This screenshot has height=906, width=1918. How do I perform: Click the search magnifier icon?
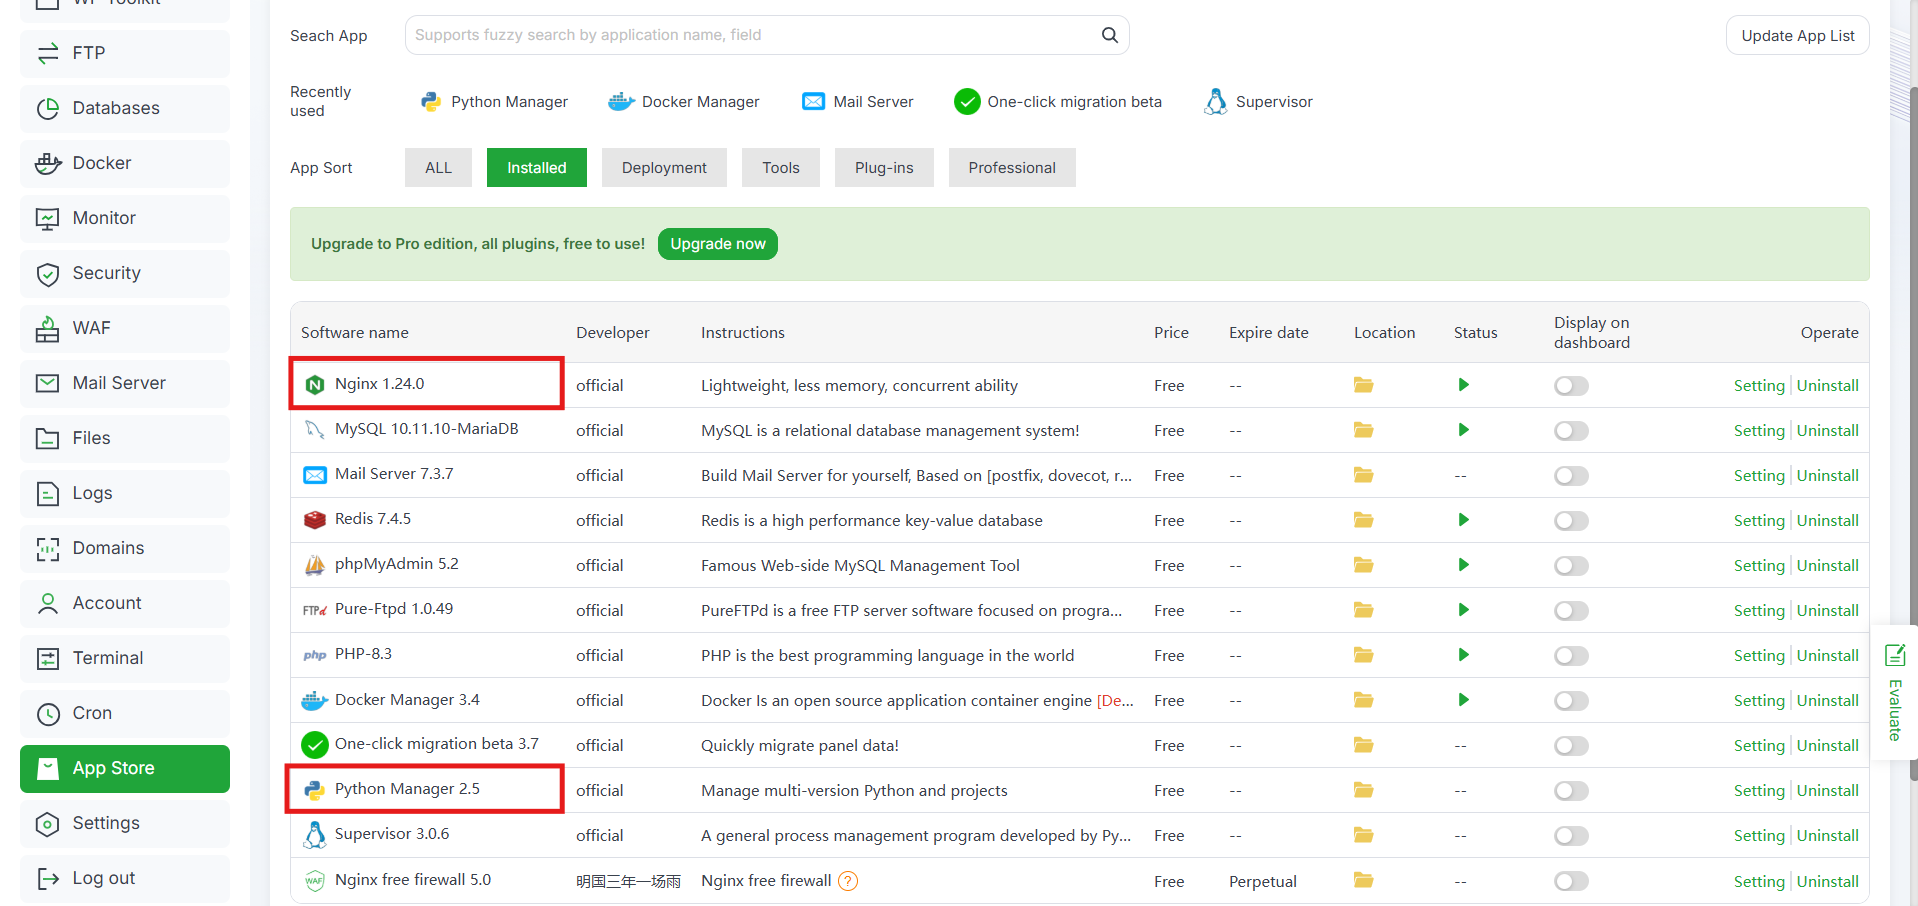(x=1109, y=35)
